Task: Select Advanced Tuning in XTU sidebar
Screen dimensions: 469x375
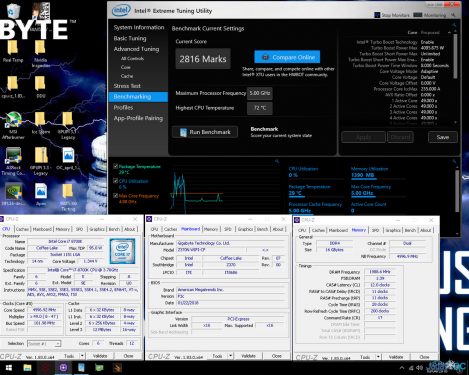Action: point(136,49)
